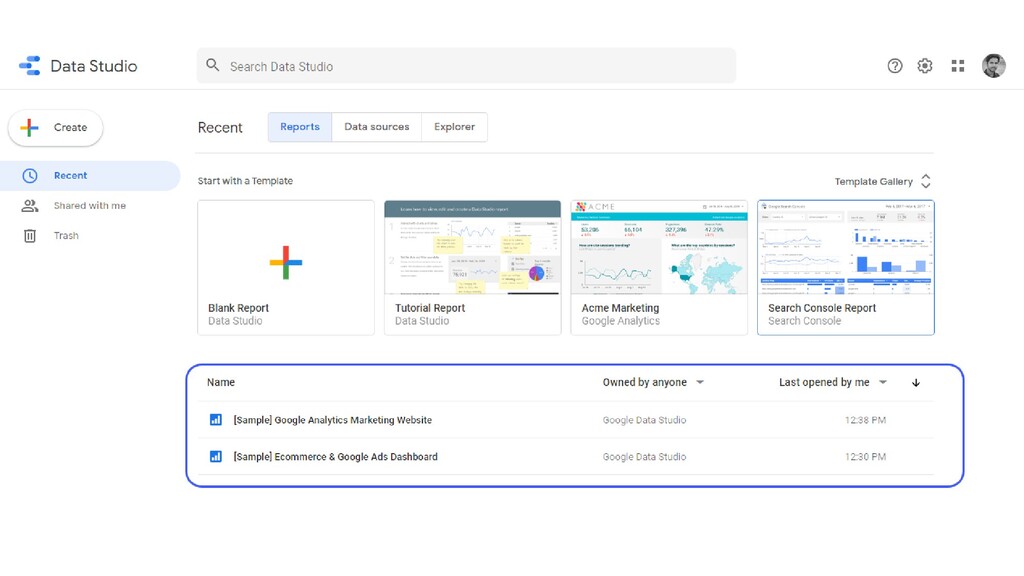Switch to the Reports tab
The image size is (1024, 576).
pyautogui.click(x=300, y=127)
